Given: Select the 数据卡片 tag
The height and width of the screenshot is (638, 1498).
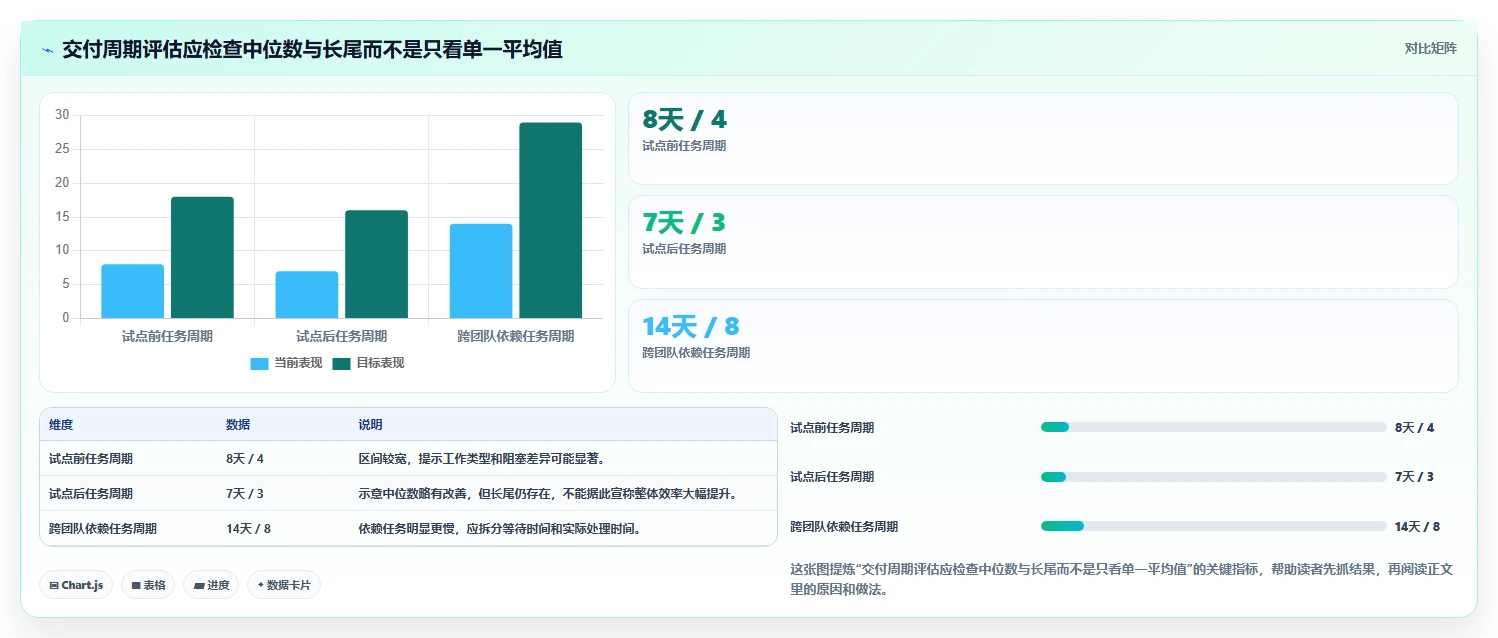Looking at the screenshot, I should [x=284, y=585].
